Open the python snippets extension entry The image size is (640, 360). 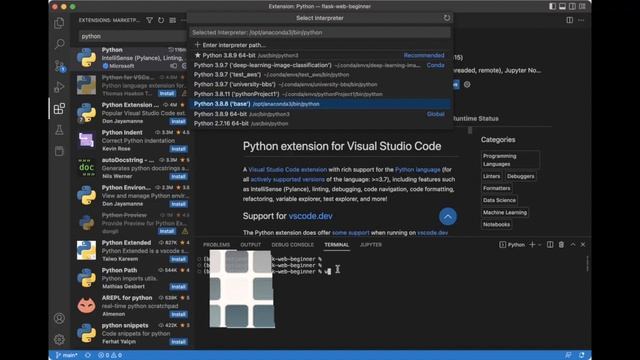click(x=132, y=333)
